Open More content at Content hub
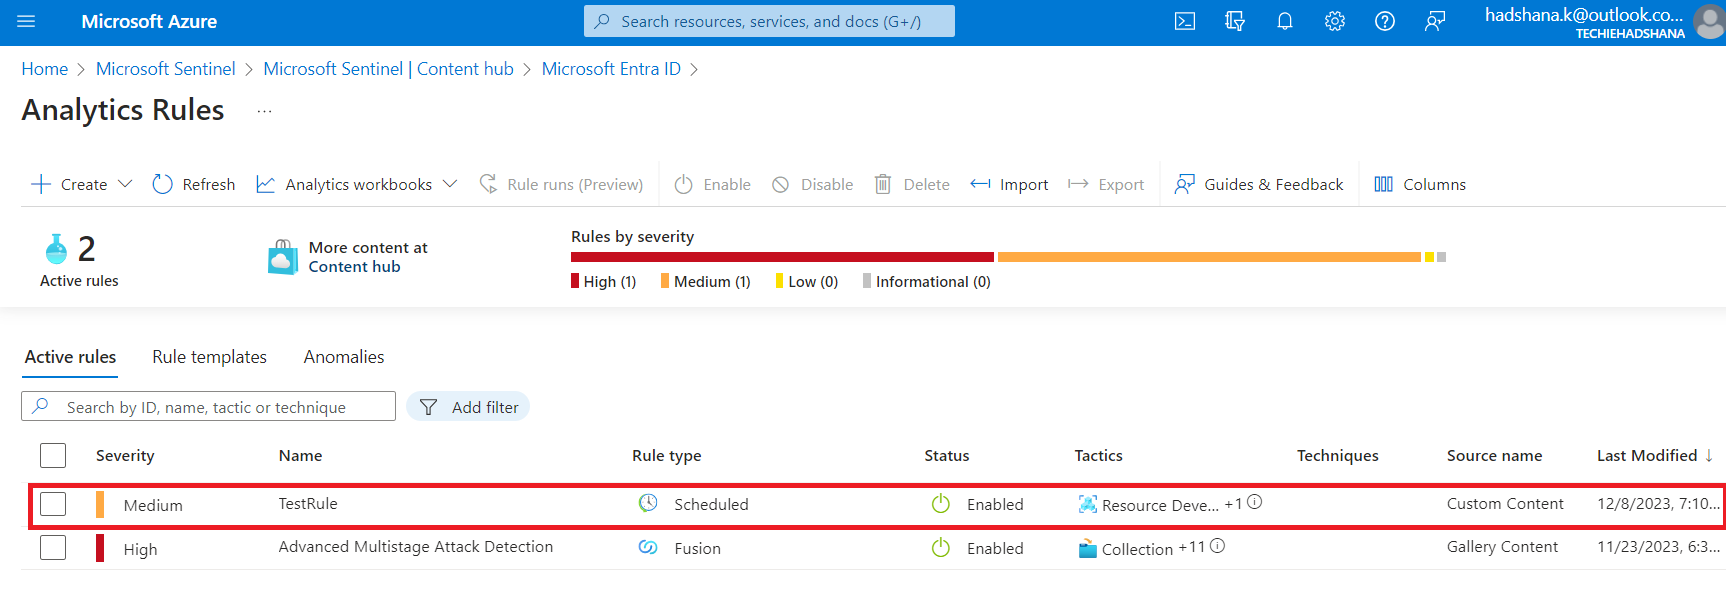The height and width of the screenshot is (591, 1726). tap(368, 257)
